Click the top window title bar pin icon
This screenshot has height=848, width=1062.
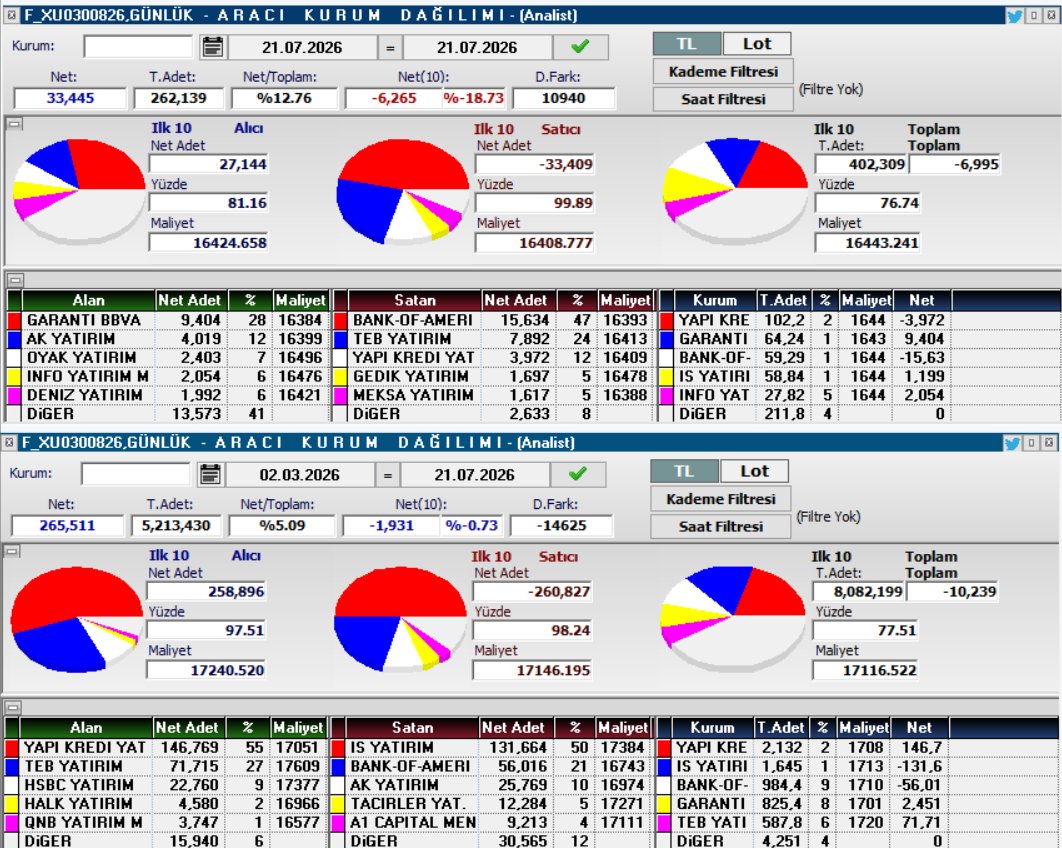pos(1034,15)
